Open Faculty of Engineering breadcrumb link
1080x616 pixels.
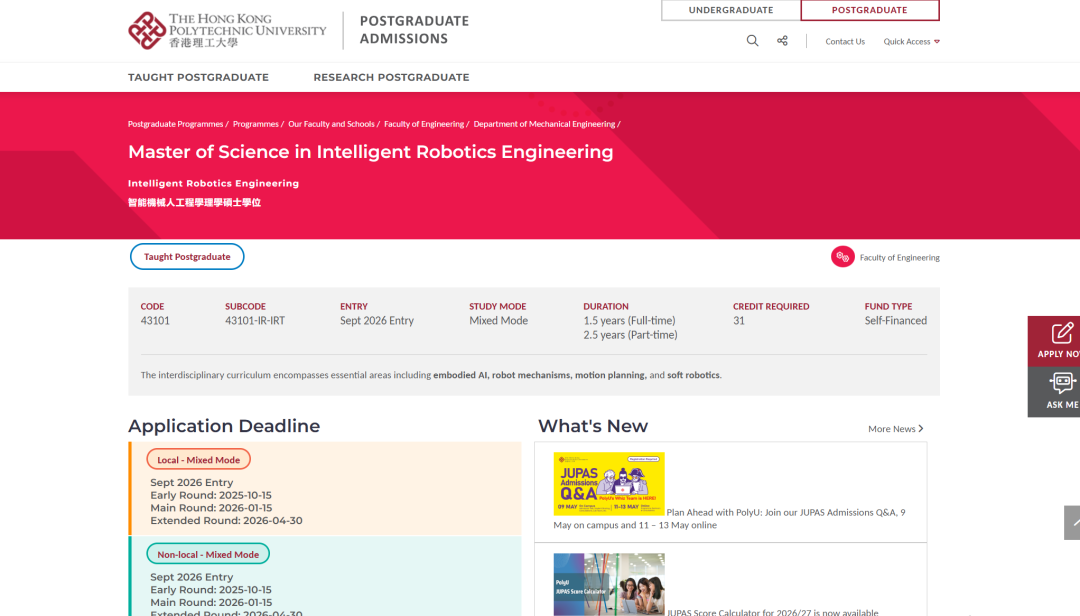pyautogui.click(x=424, y=124)
